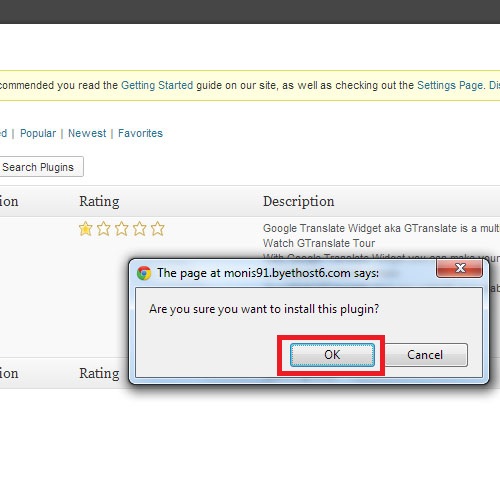Click the Description column header
This screenshot has height=500, width=500.
(x=299, y=202)
